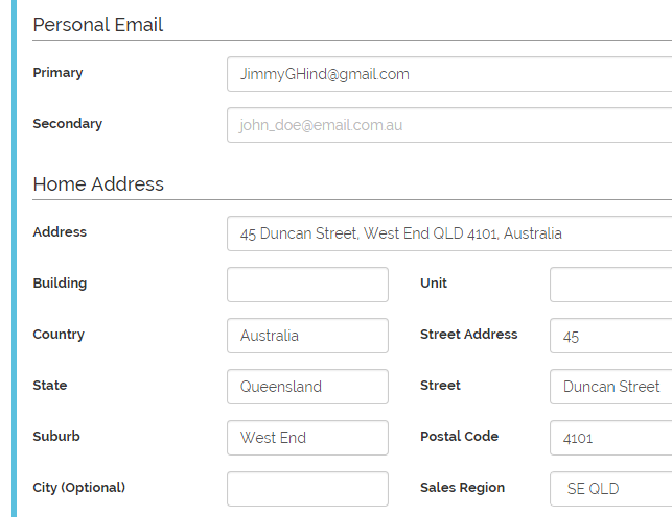Click the Personal Email section heading
672x517 pixels.
(98, 24)
